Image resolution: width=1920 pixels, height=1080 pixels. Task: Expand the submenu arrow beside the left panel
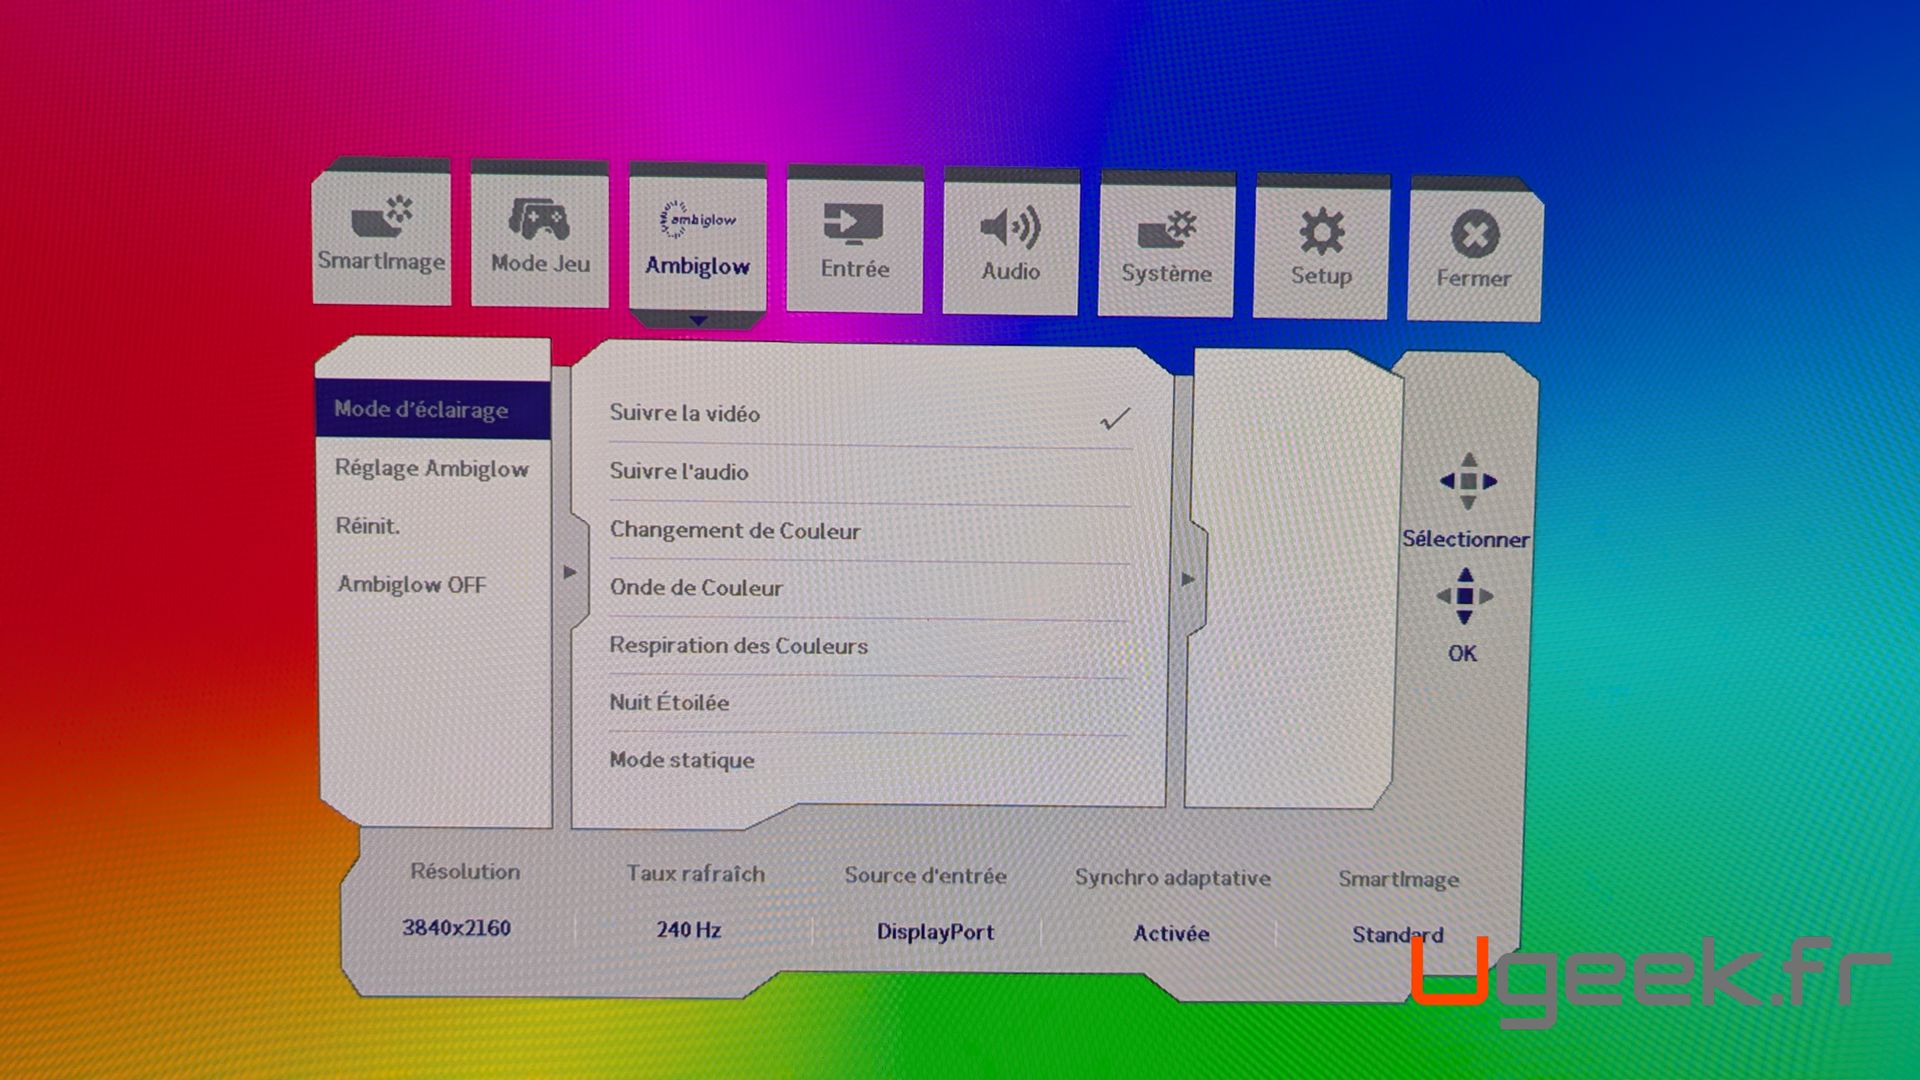click(570, 573)
